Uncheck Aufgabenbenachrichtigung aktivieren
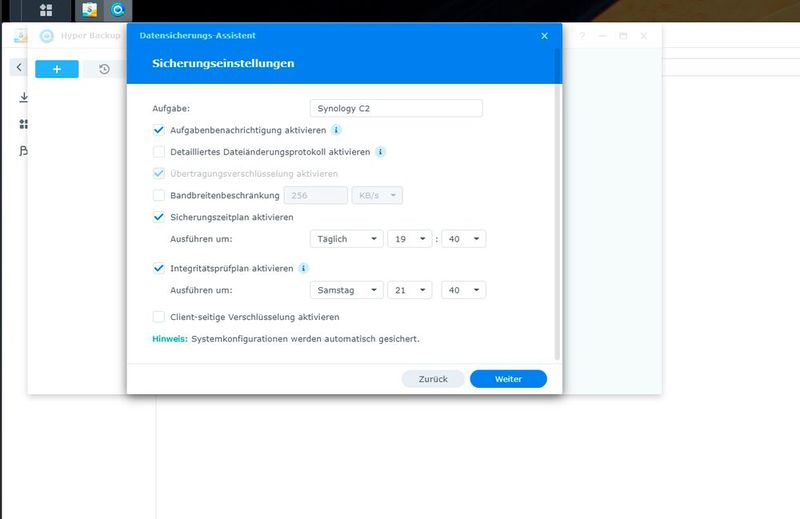This screenshot has height=519, width=800. pyautogui.click(x=159, y=130)
